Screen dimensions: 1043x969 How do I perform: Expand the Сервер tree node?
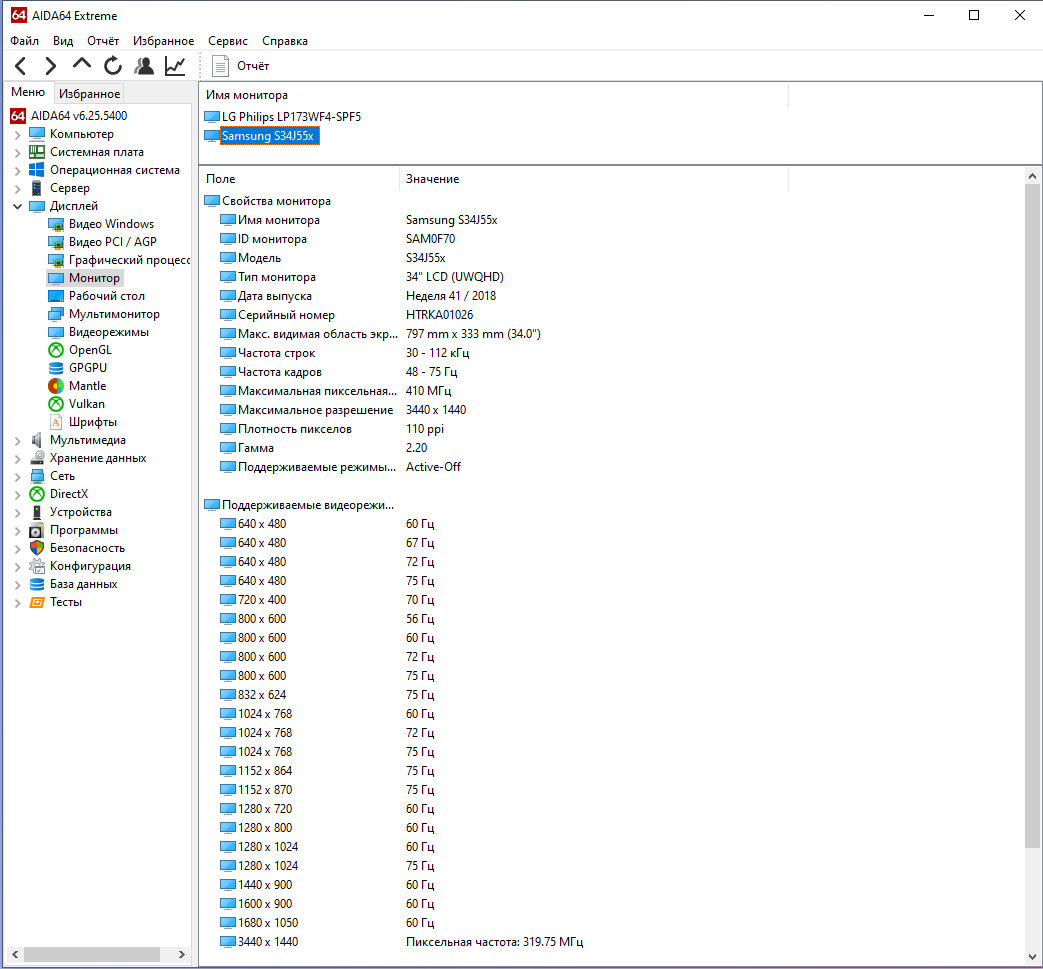(x=18, y=188)
